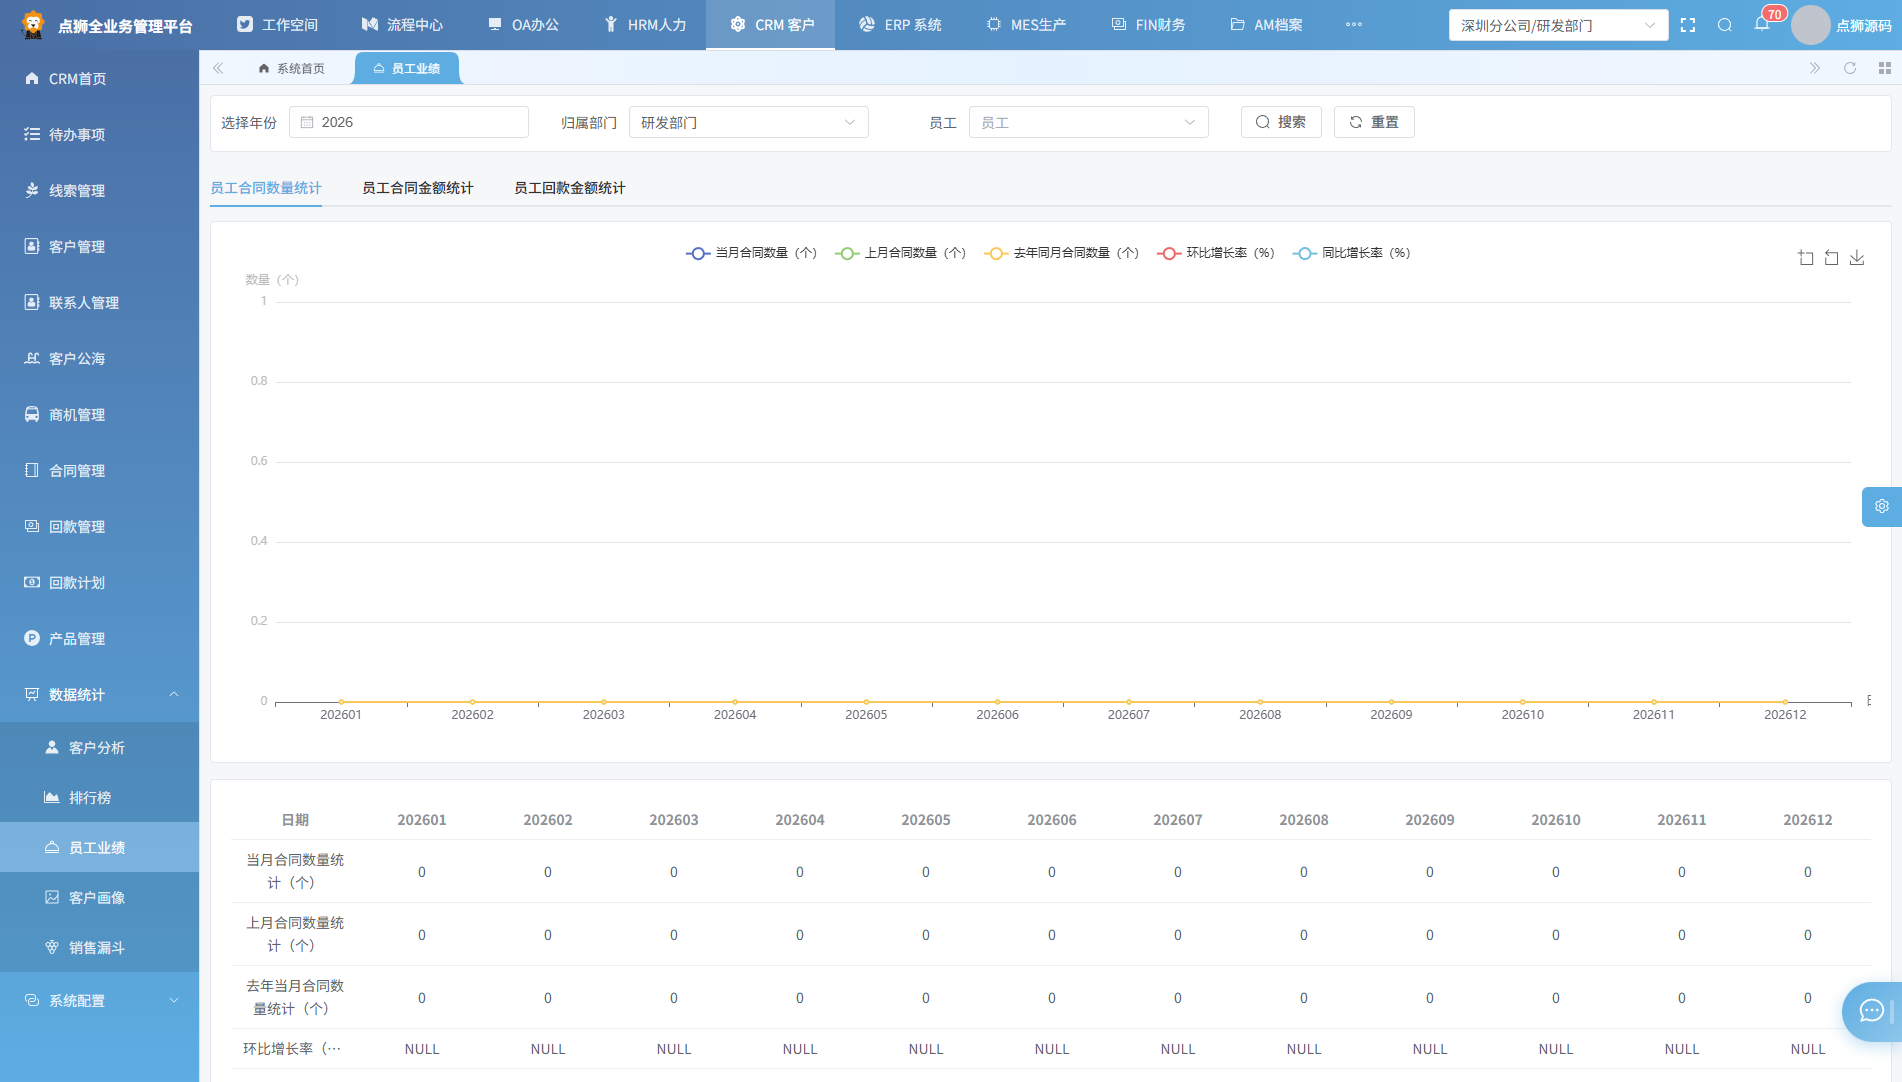Click the left double-chevron tab scroll icon
The image size is (1902, 1082).
click(x=218, y=68)
